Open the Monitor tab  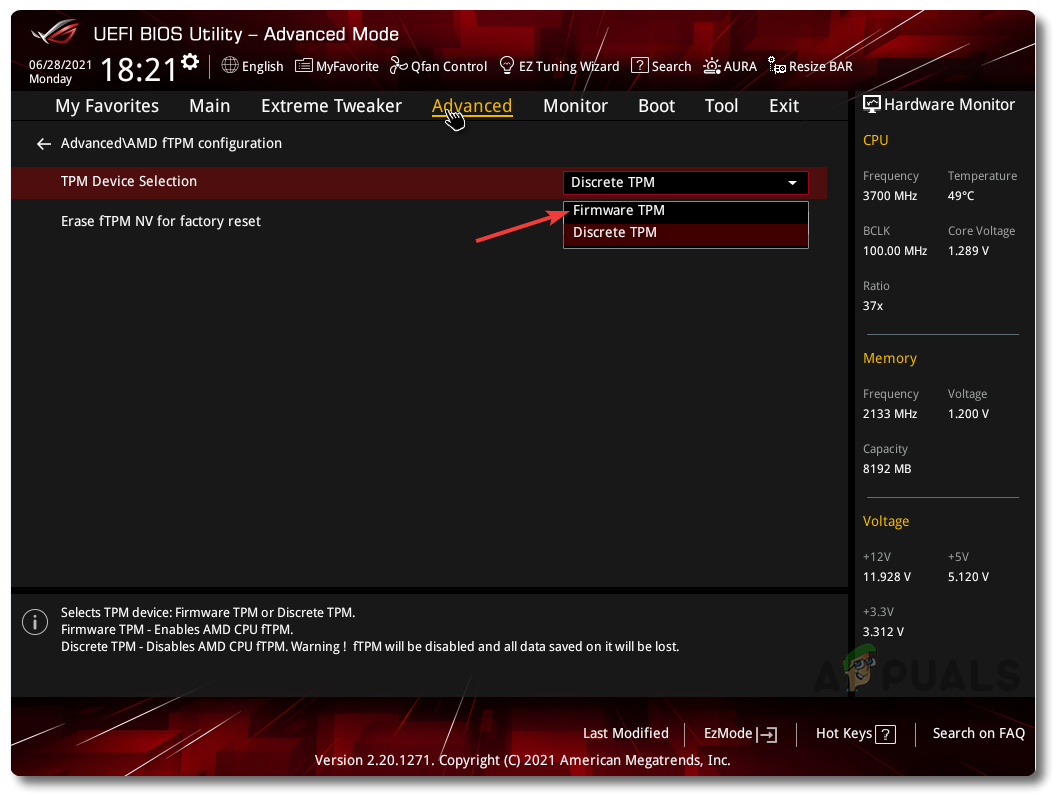575,106
